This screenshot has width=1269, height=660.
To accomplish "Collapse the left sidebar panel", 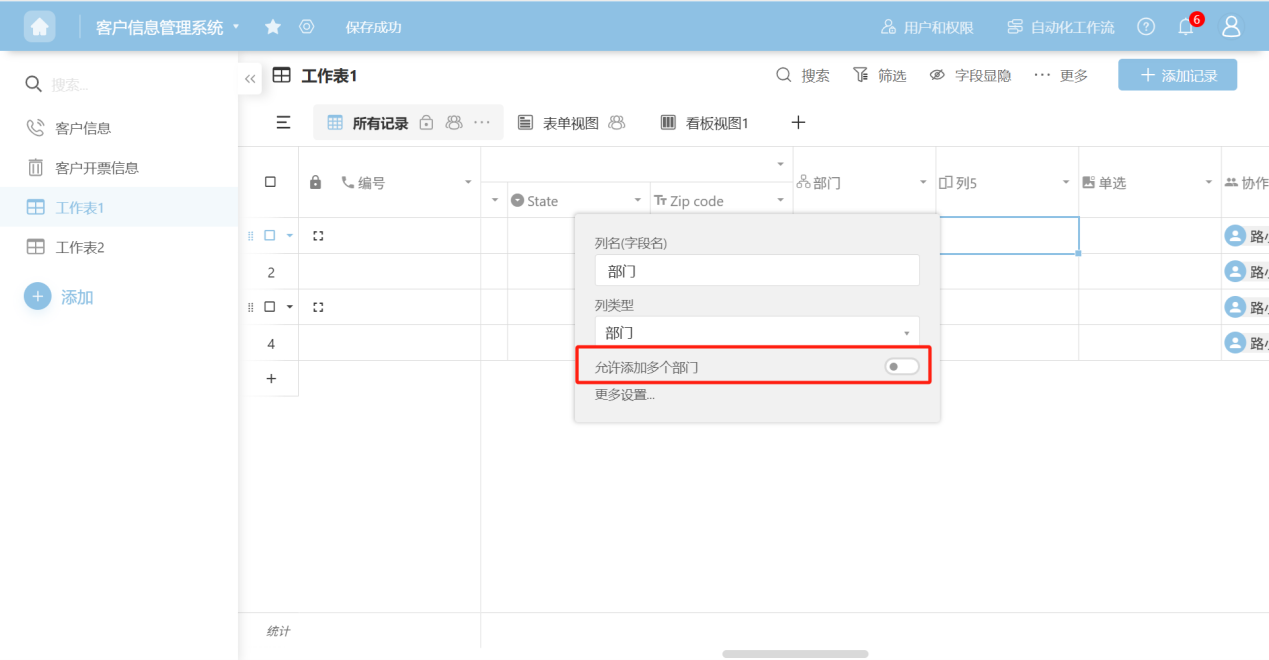I will 250,78.
